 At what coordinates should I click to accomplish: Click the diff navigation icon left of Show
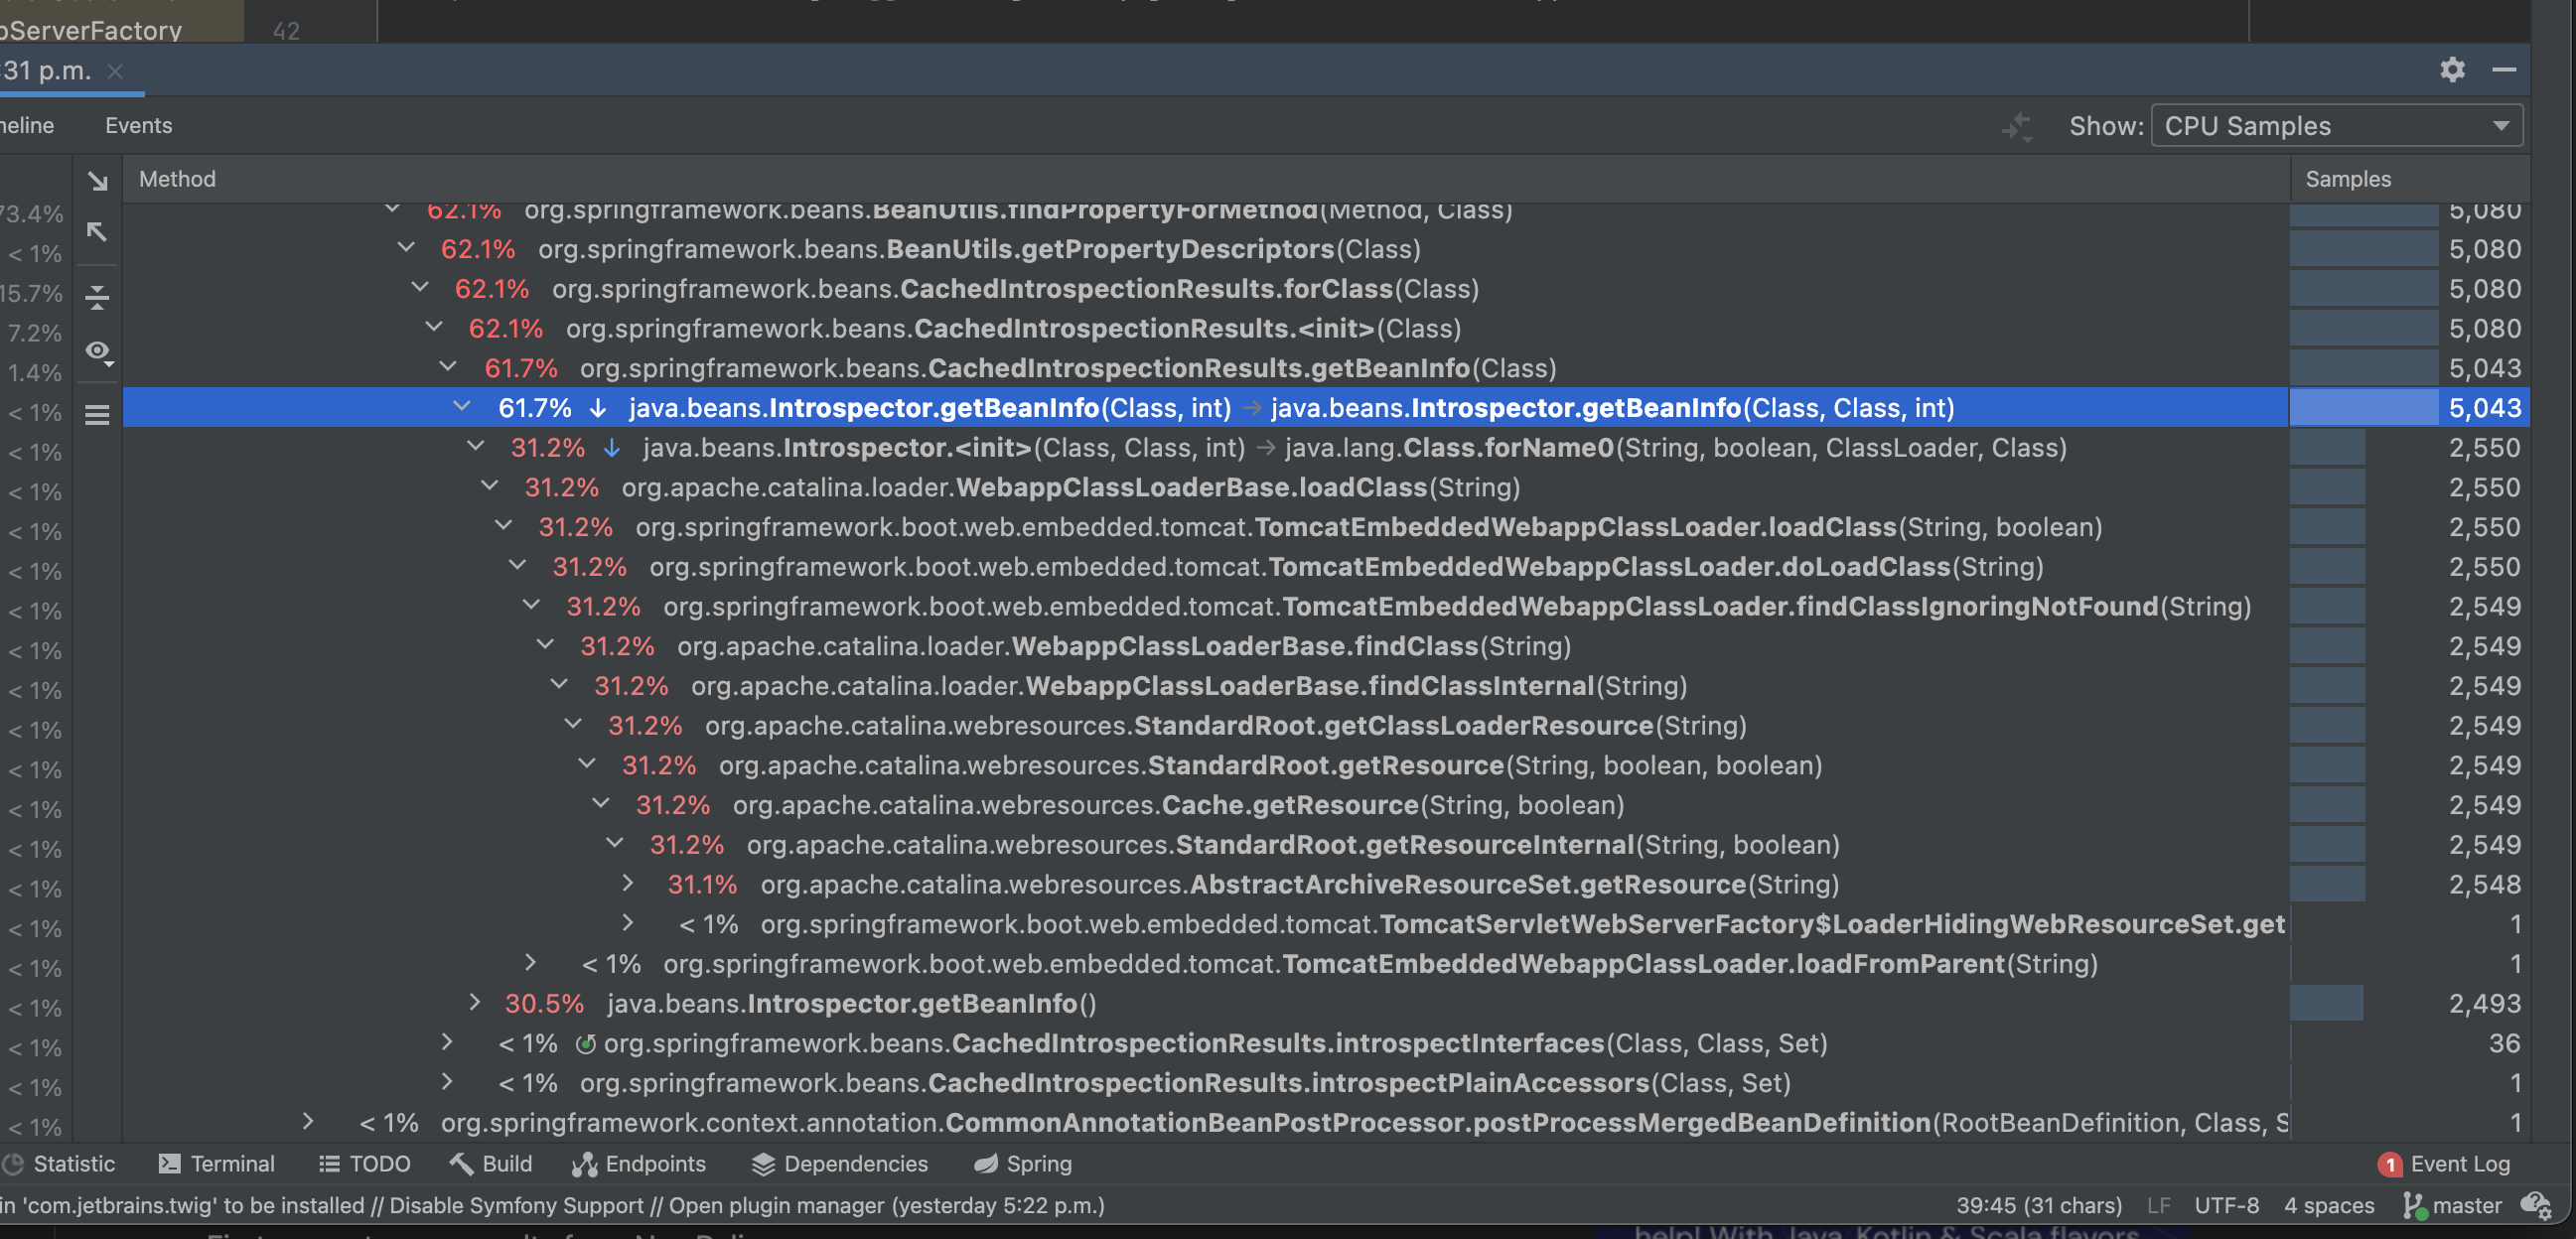(x=2017, y=126)
